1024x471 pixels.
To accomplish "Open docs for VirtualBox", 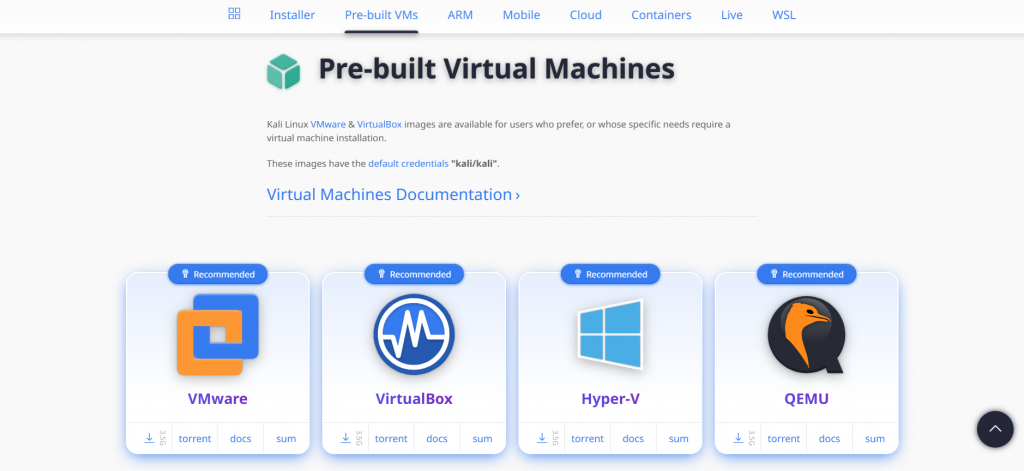I will [437, 438].
